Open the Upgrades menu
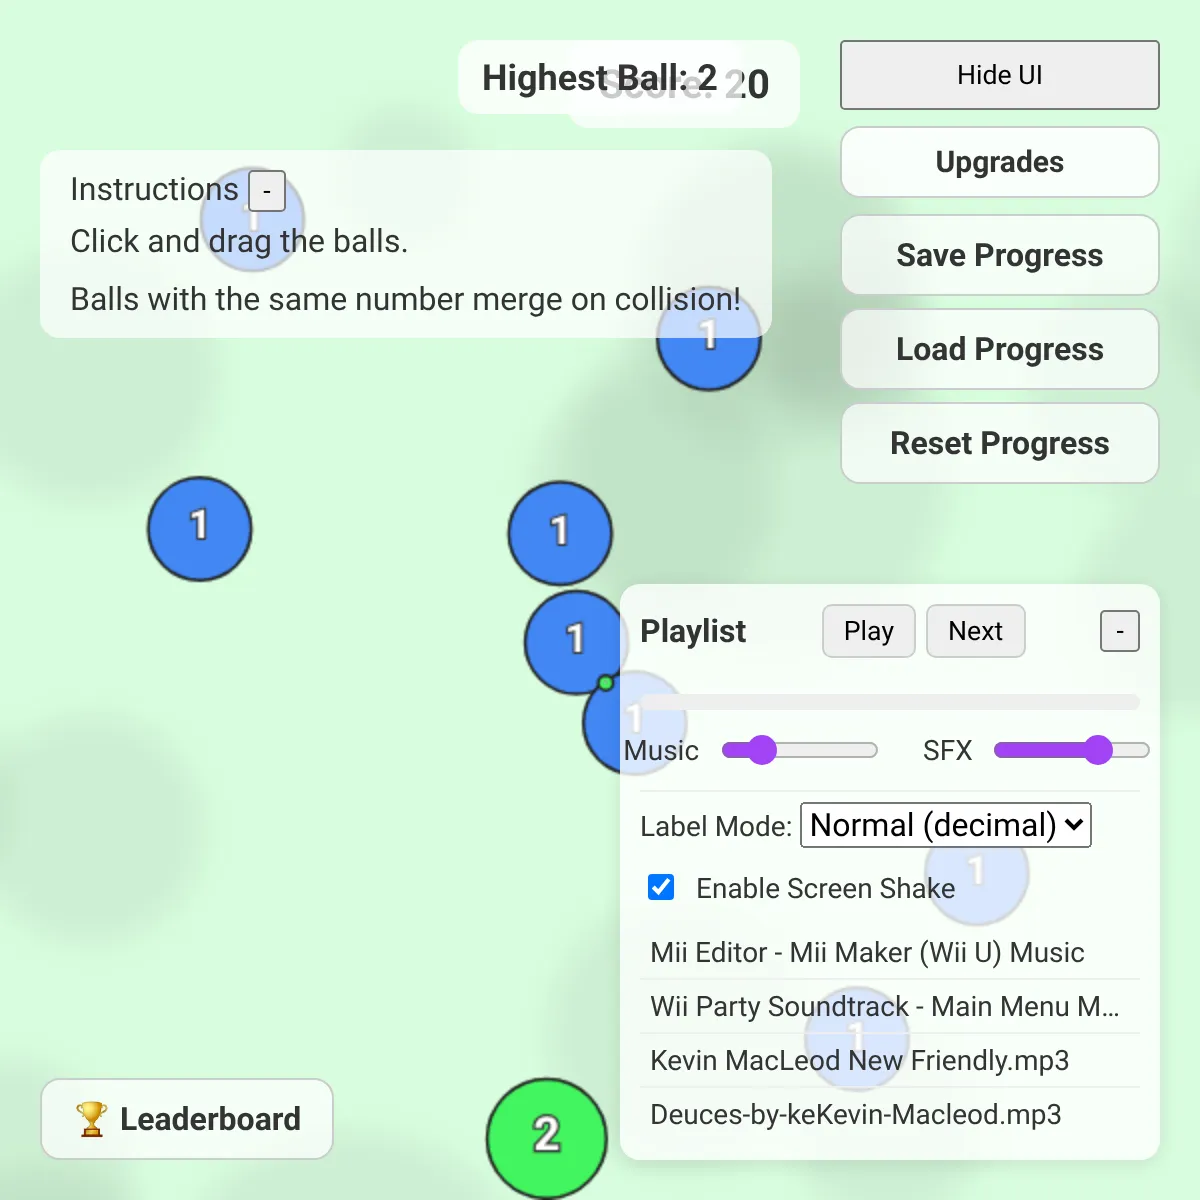1200x1200 pixels. [1000, 162]
